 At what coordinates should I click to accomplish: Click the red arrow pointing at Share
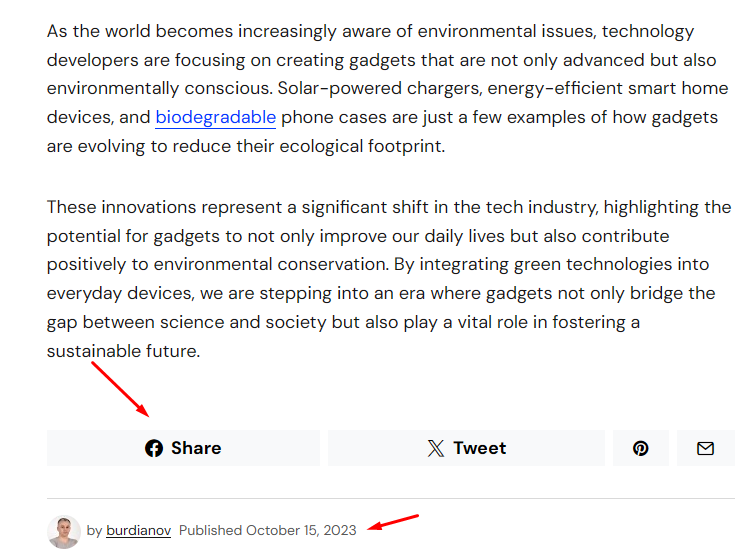tap(120, 389)
